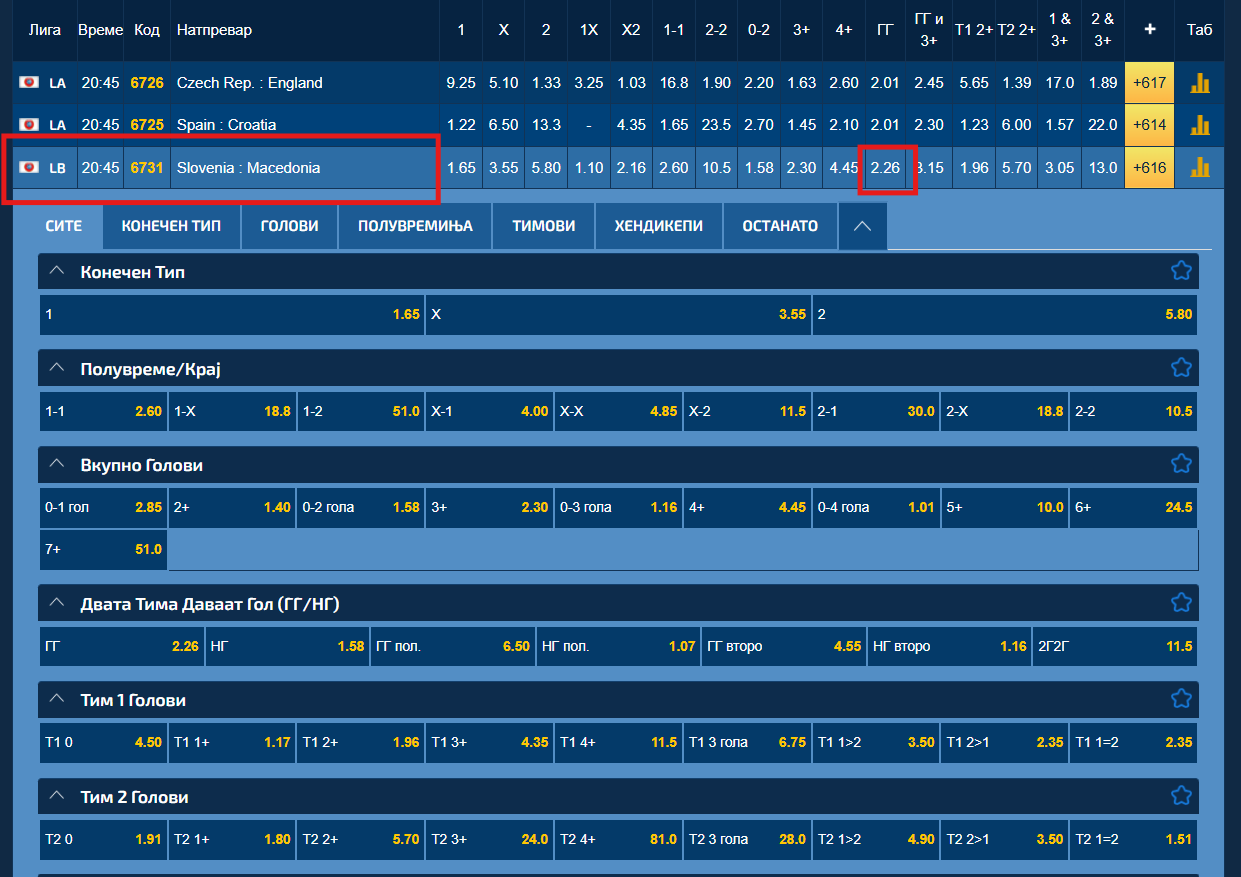Collapse the Вкупно Голови section

57,464
